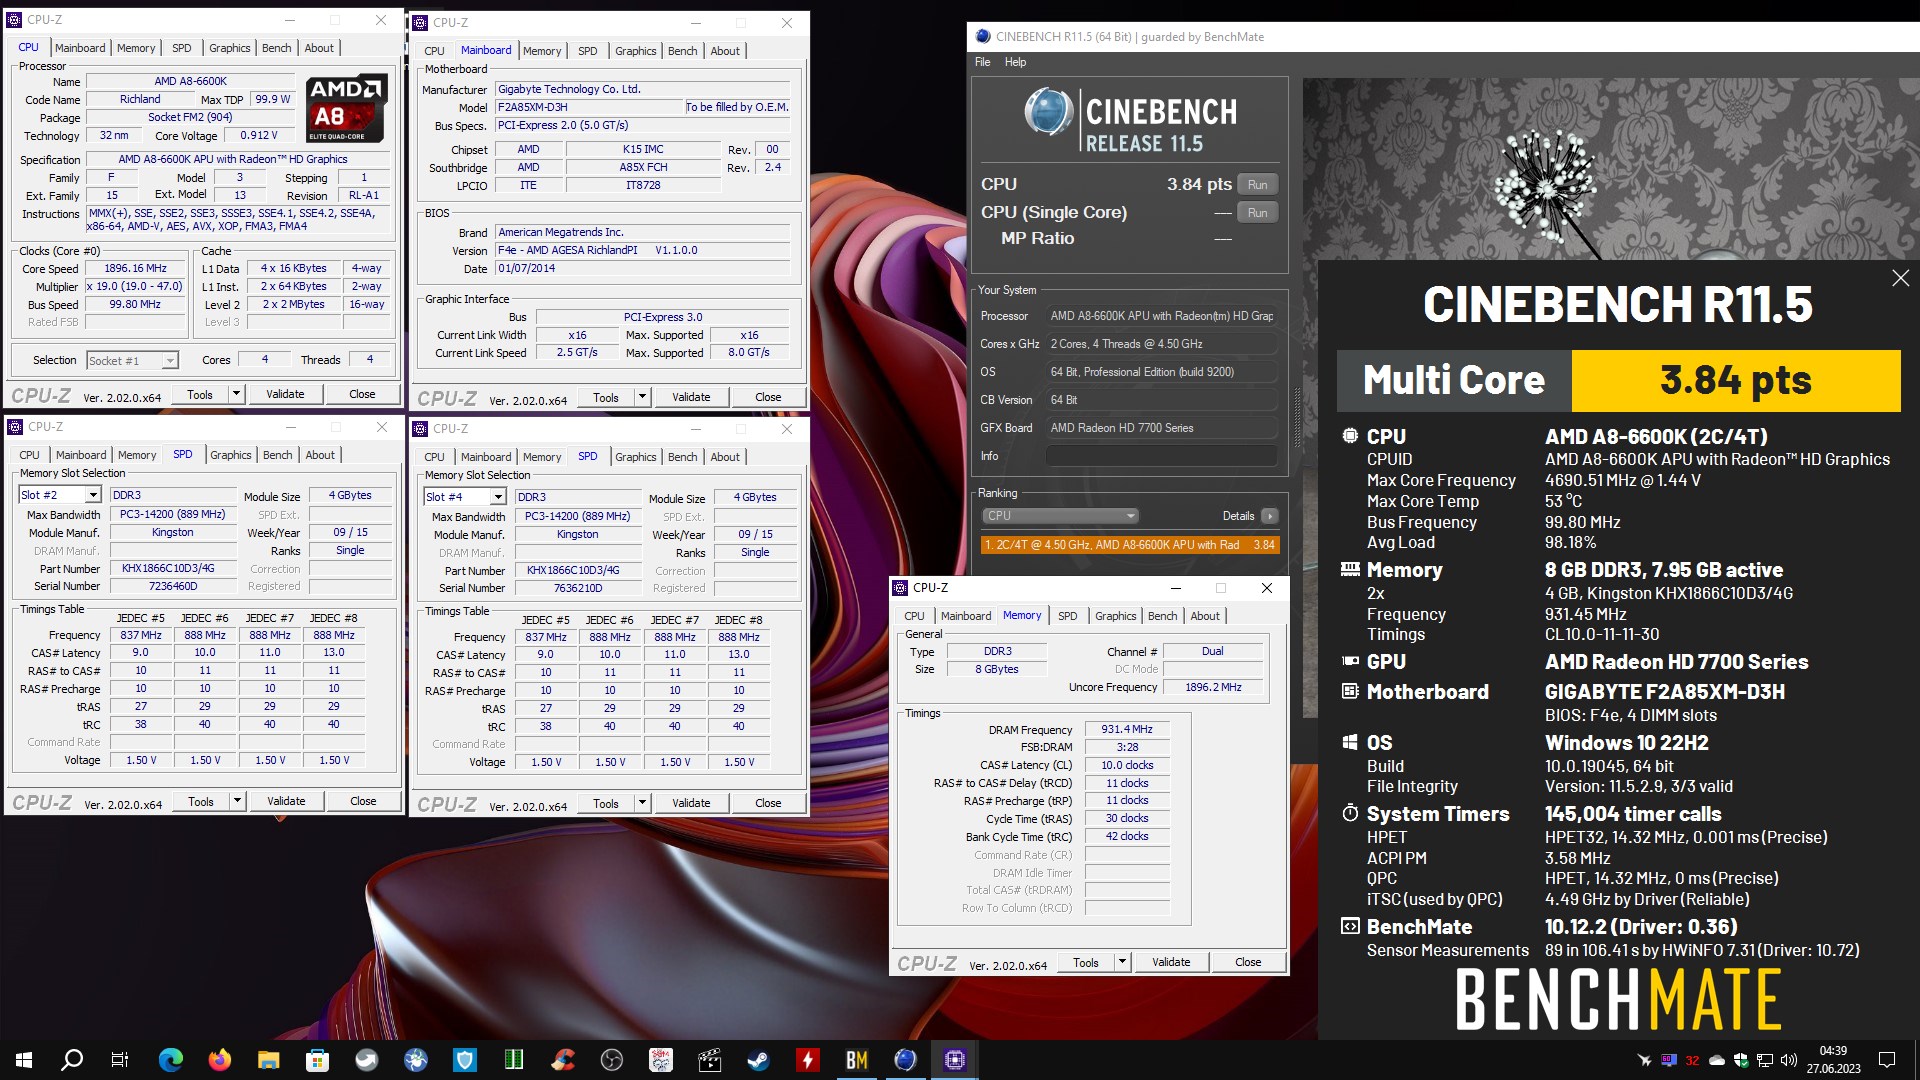Screen dimensions: 1920x1080
Task: Open taskbar Search
Action: [72, 1059]
